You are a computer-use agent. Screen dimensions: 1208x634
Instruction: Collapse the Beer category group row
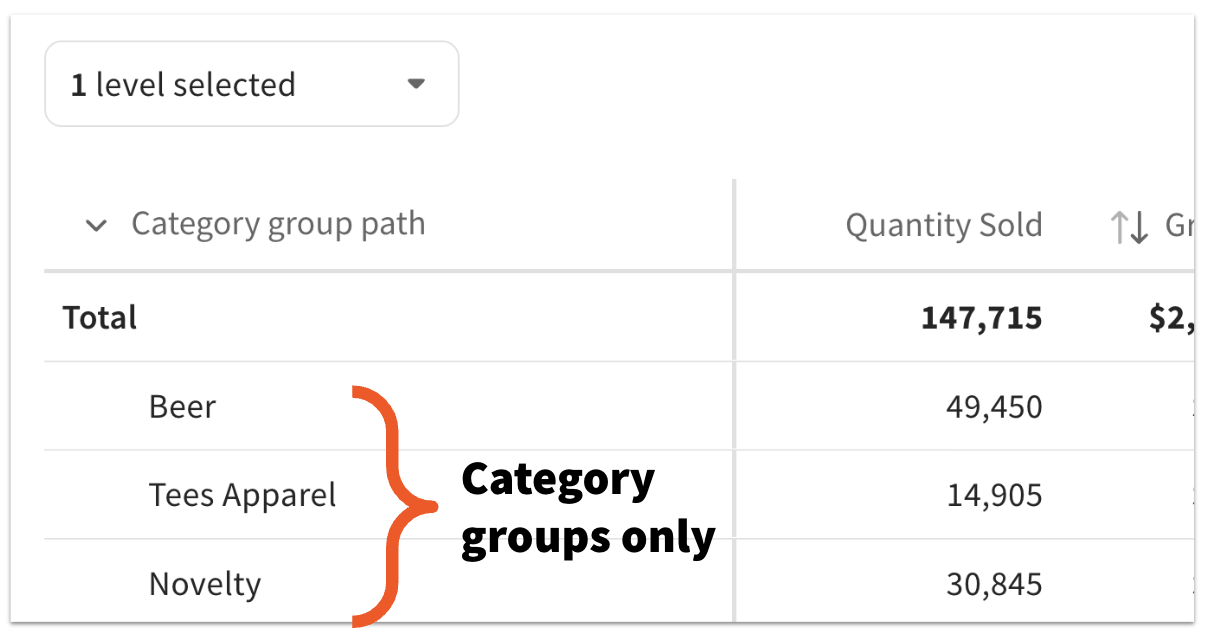click(x=182, y=407)
